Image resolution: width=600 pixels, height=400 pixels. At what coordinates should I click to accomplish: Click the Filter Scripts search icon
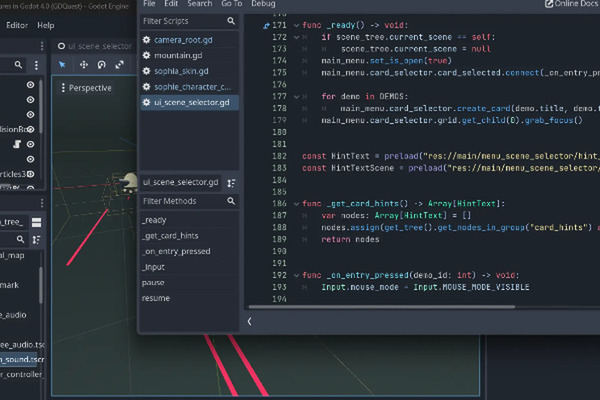[230, 20]
